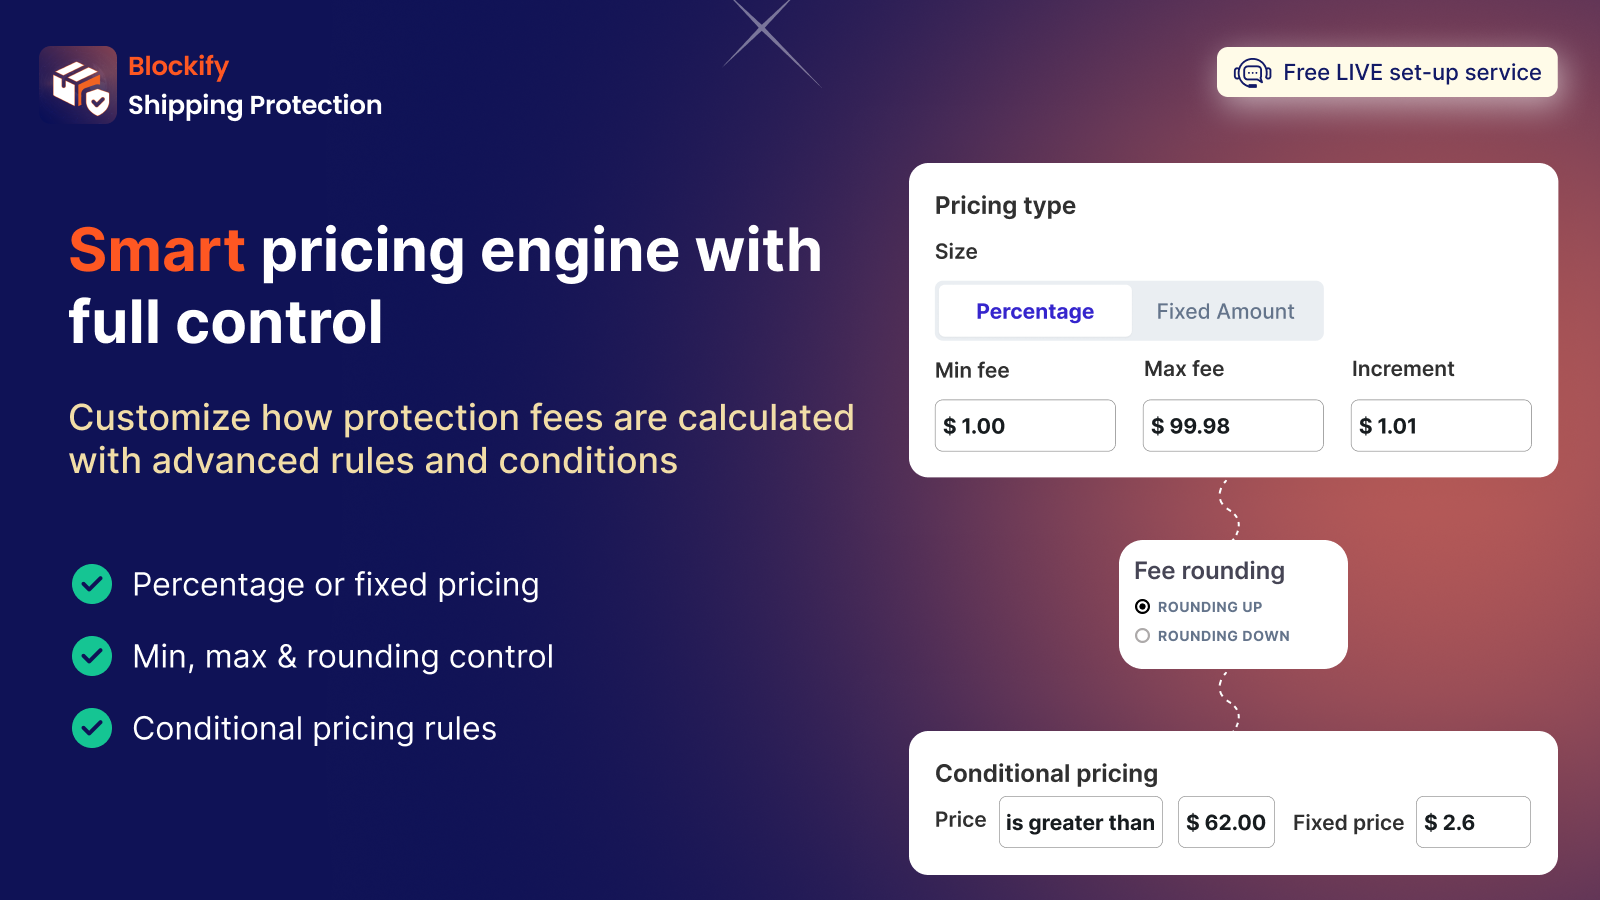Screen dimensions: 1600x900
Task: Click the sparkle cross graphic at the top
Action: click(760, 30)
